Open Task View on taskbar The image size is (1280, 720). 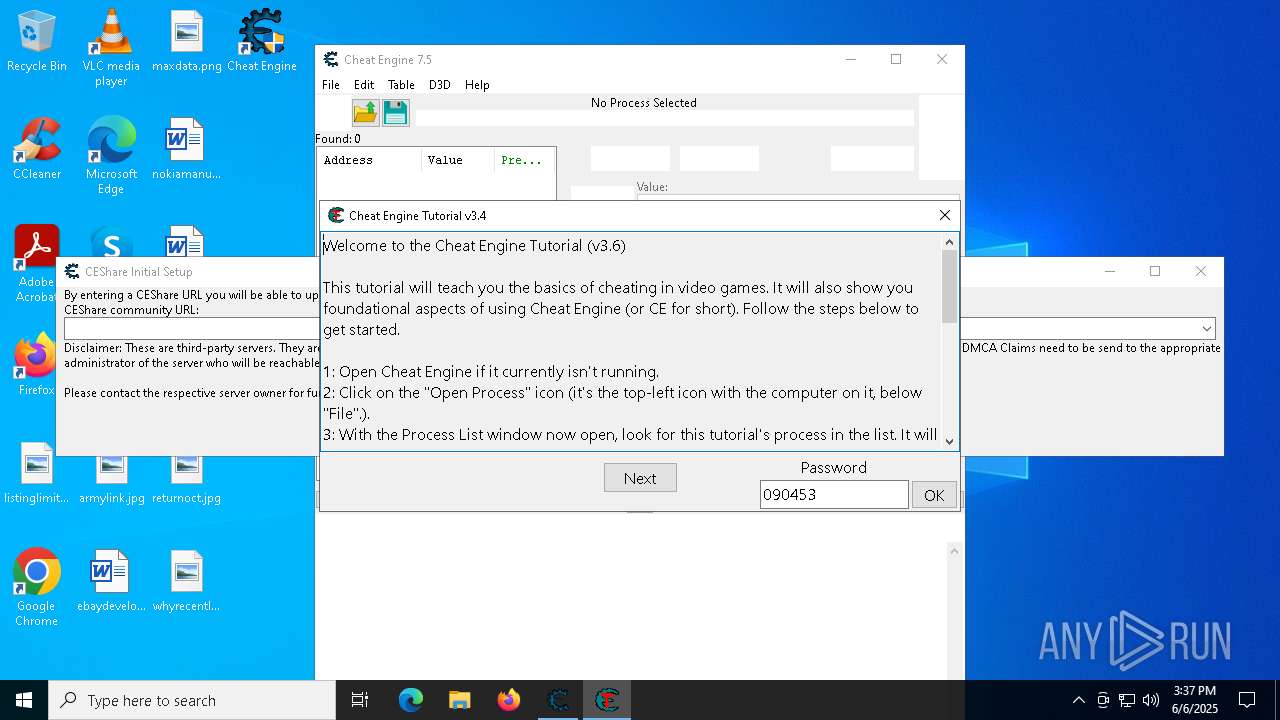click(x=360, y=700)
